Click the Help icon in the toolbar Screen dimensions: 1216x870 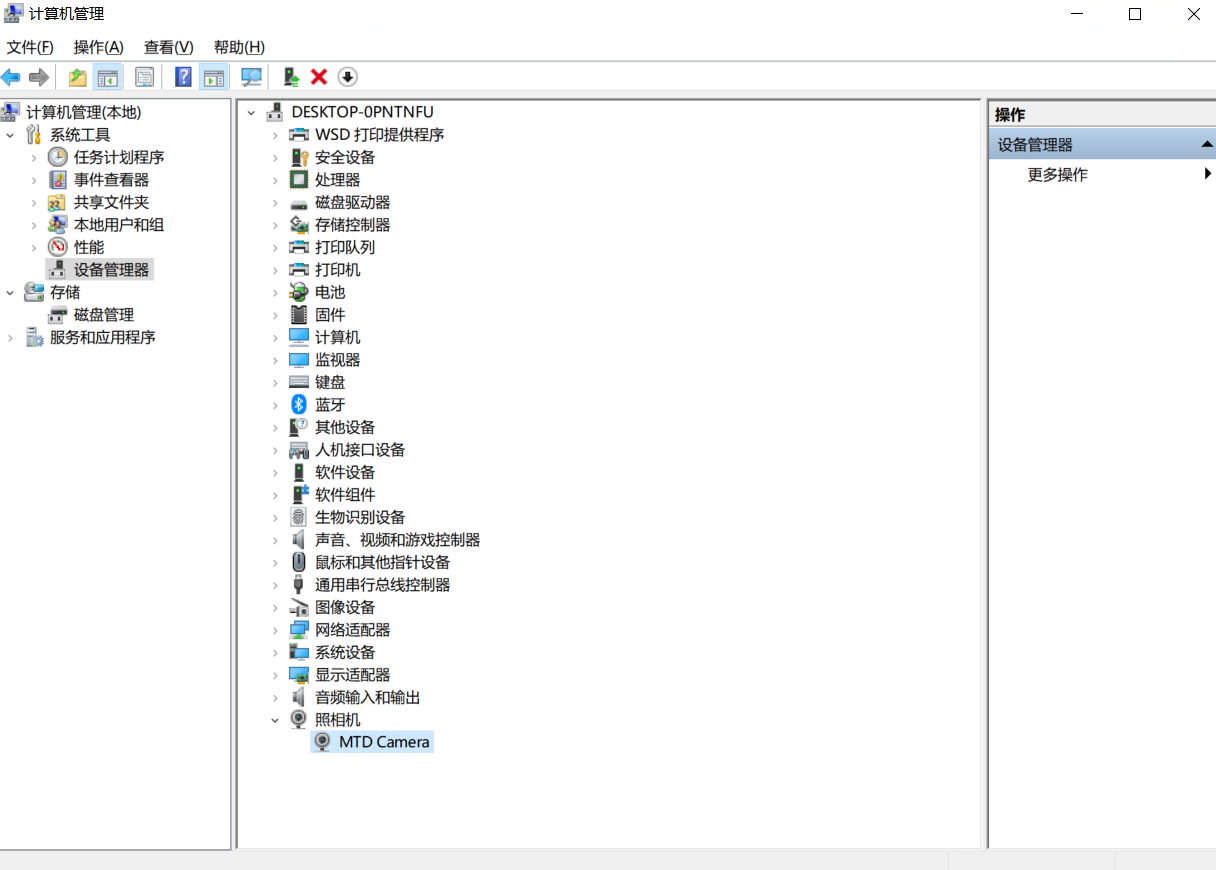182,77
